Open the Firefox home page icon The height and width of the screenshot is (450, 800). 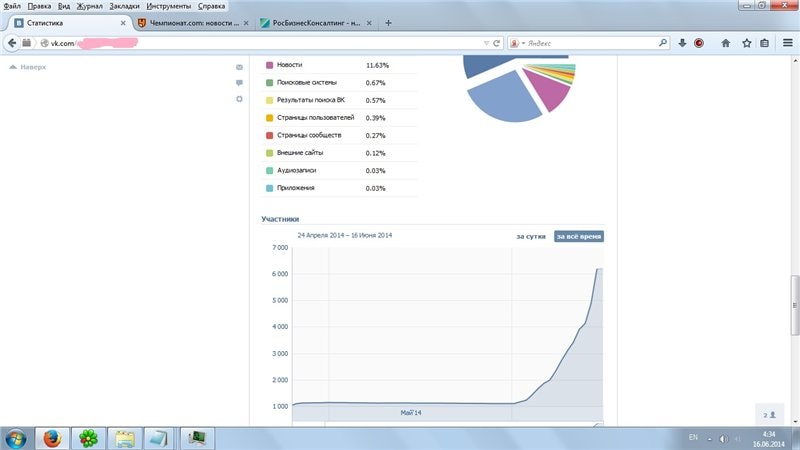tap(726, 43)
